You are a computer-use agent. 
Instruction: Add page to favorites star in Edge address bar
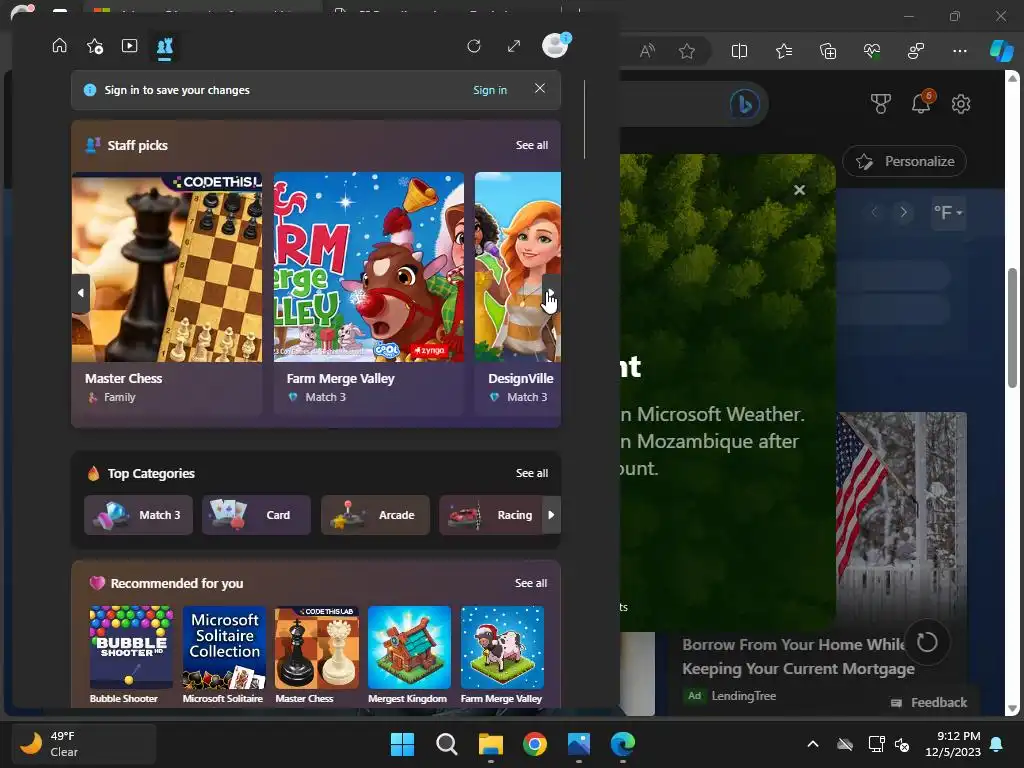686,51
